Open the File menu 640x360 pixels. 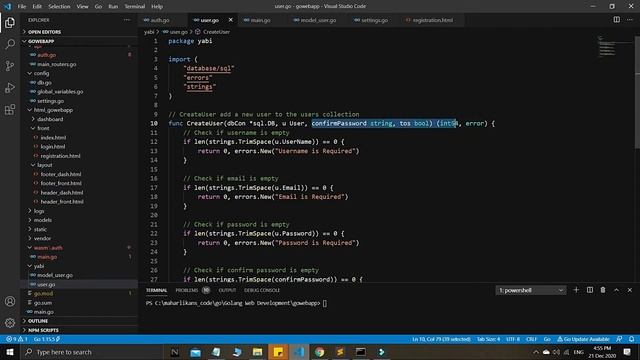pyautogui.click(x=22, y=7)
